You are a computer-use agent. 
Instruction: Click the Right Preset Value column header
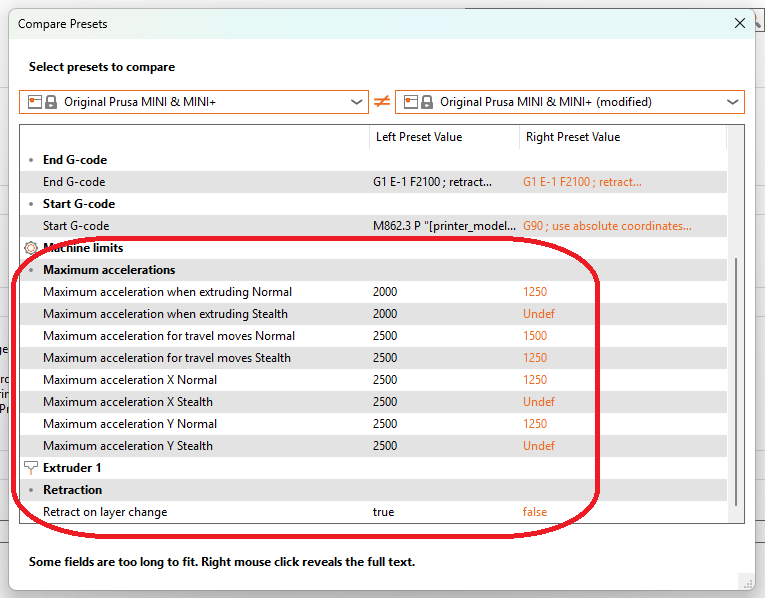[x=571, y=137]
